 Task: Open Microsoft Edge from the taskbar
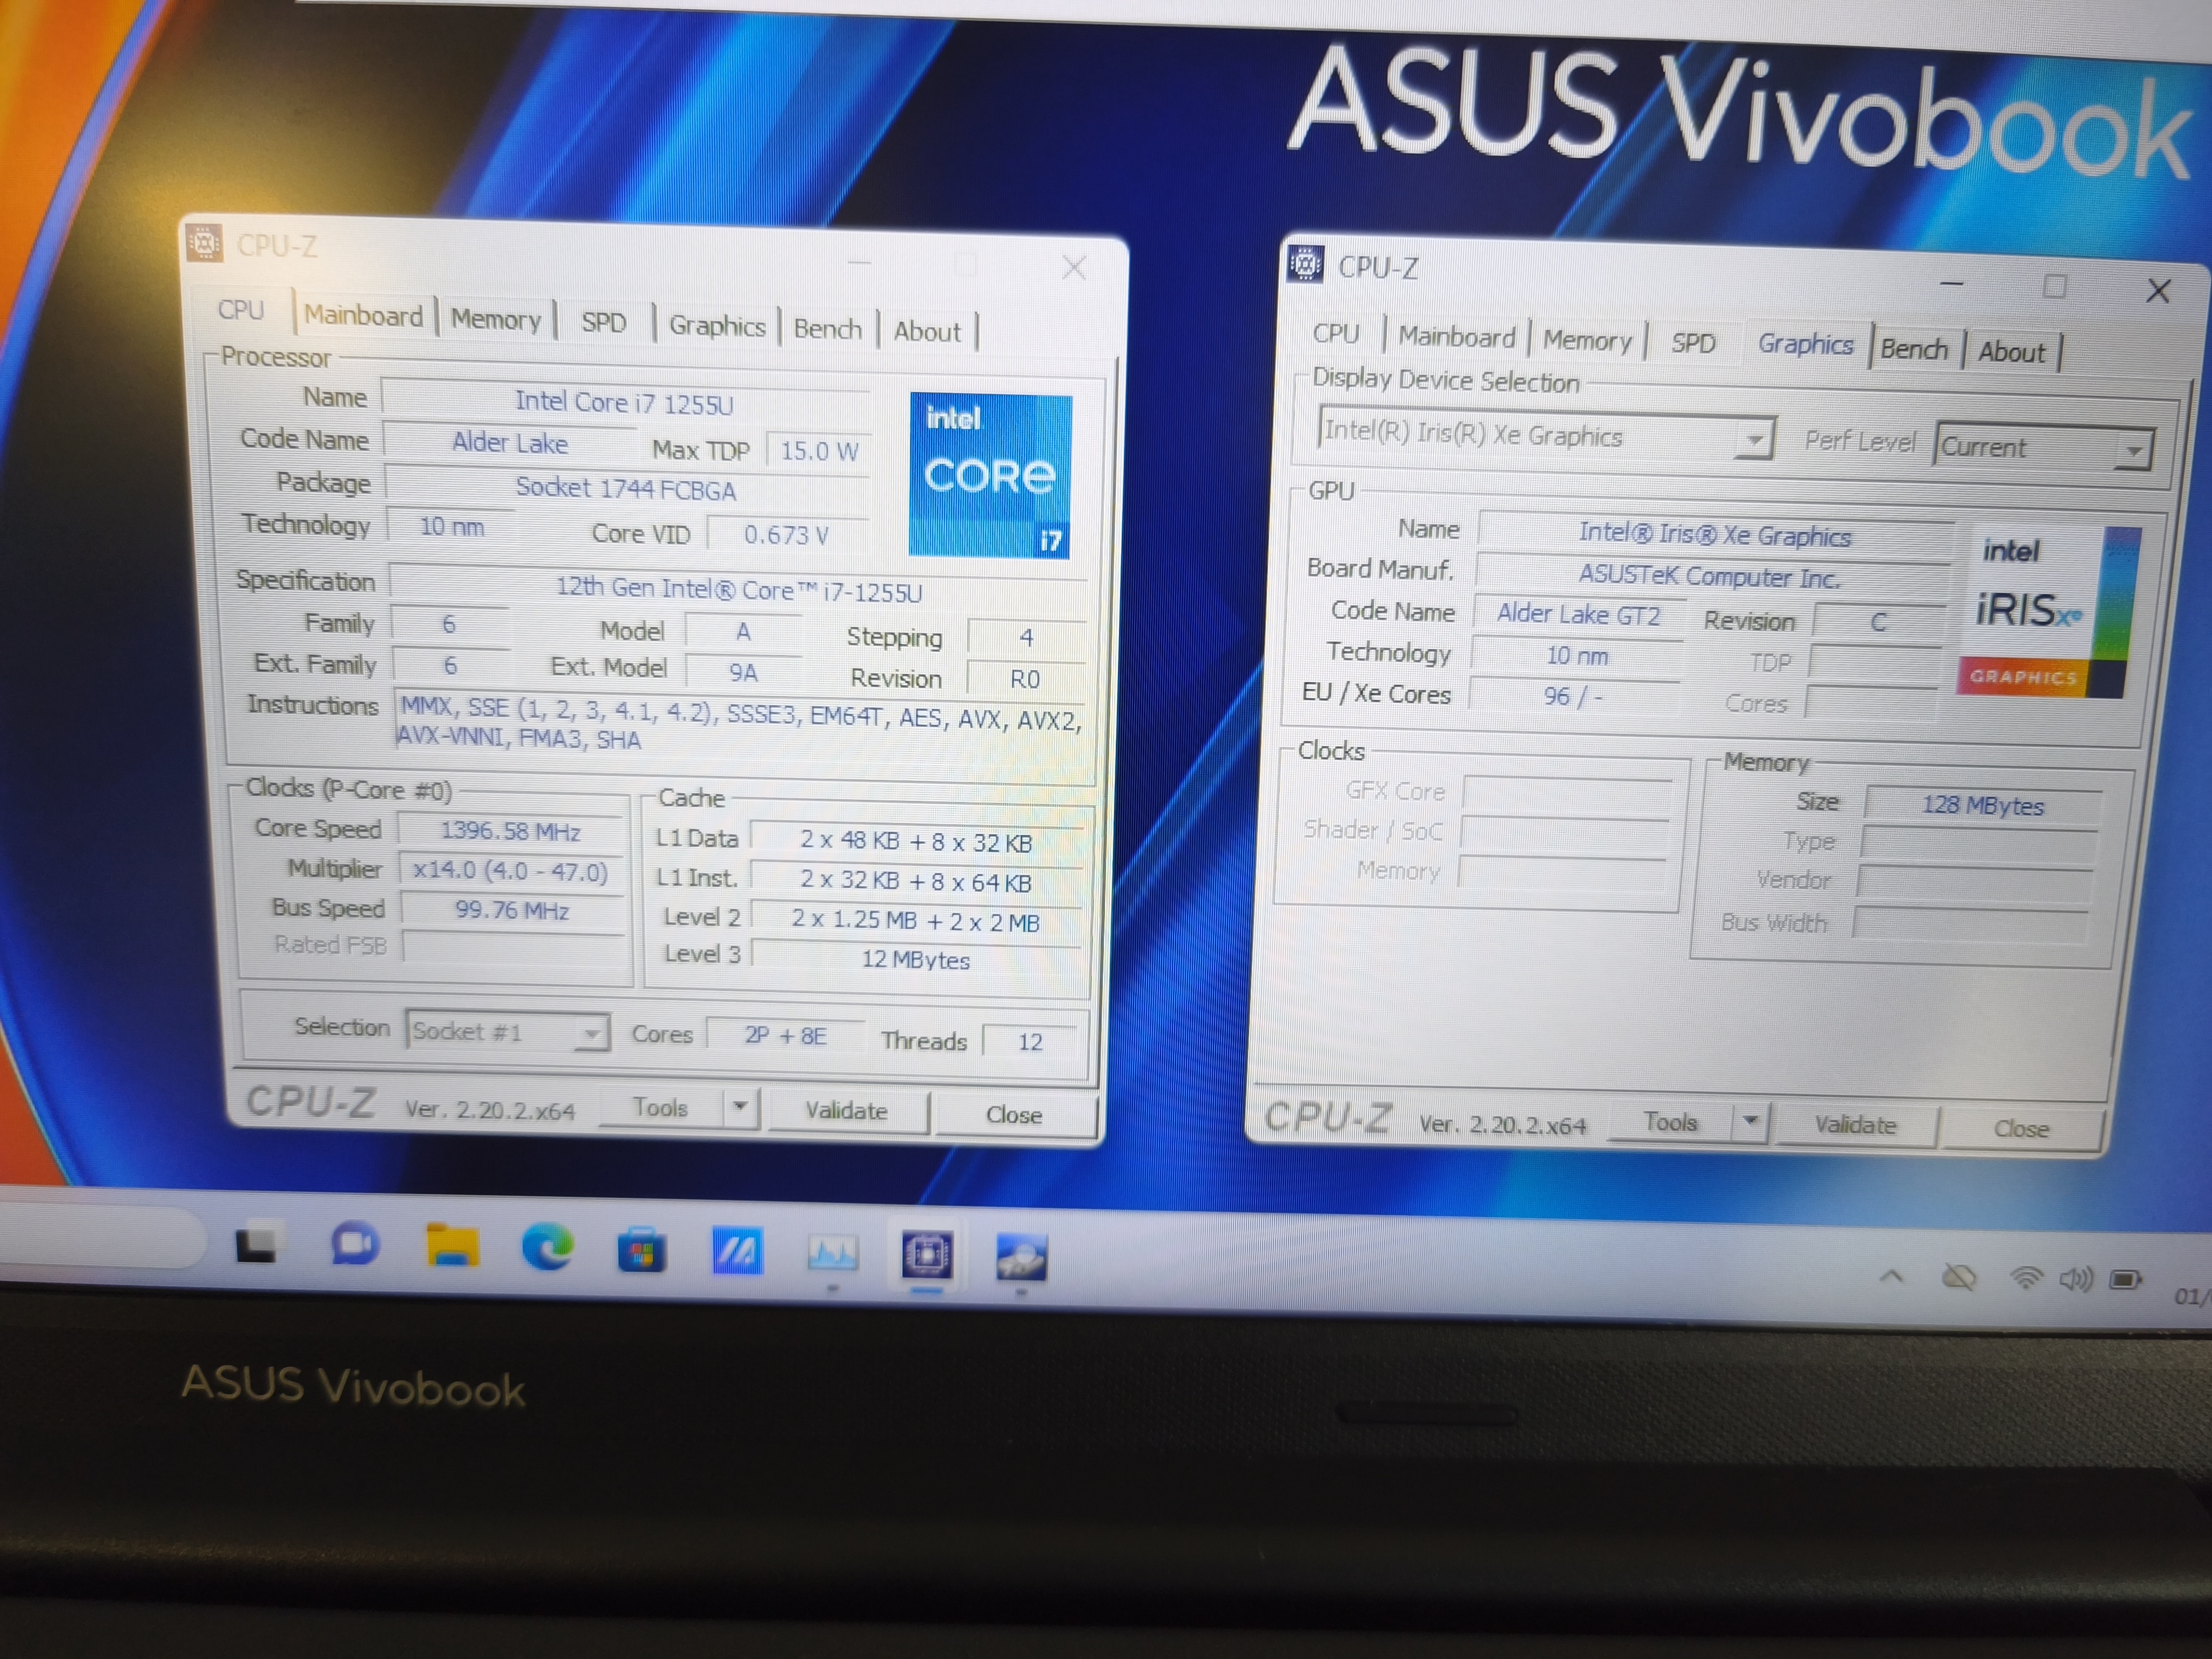coord(548,1247)
